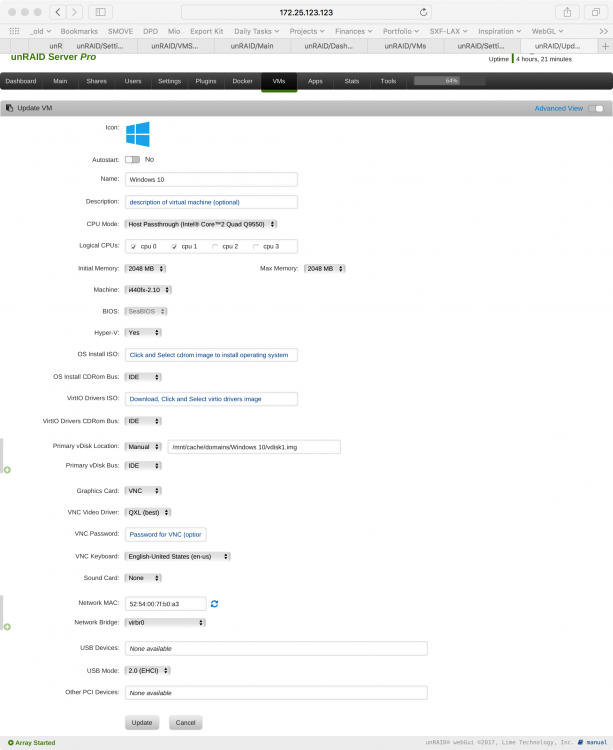Viewport: 613px width, 750px height.
Task: Toggle Advanced View switch
Action: [x=596, y=109]
